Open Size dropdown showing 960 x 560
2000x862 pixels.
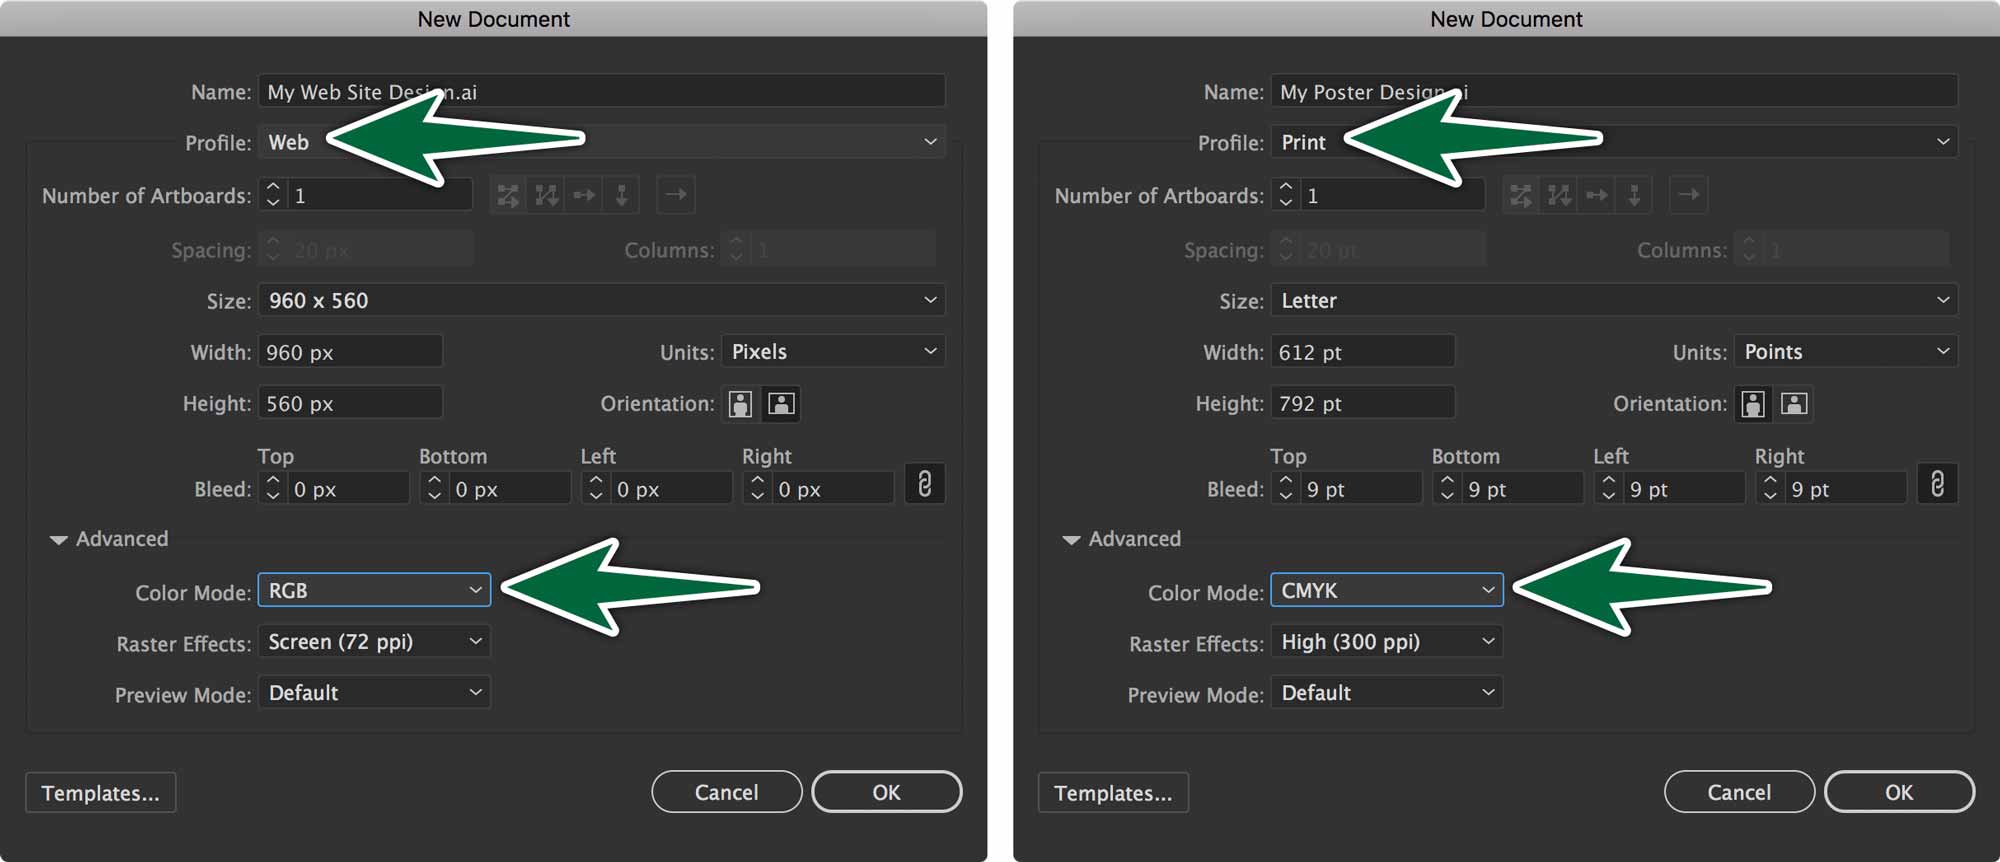[x=602, y=300]
